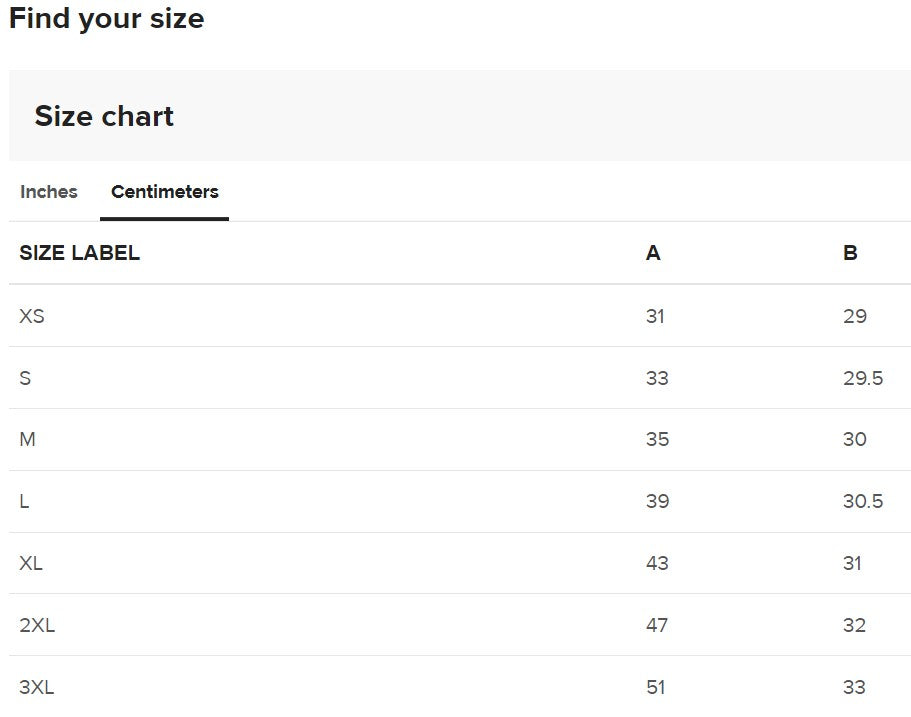Select the 2XL size label
This screenshot has height=717, width=911.
pos(37,625)
